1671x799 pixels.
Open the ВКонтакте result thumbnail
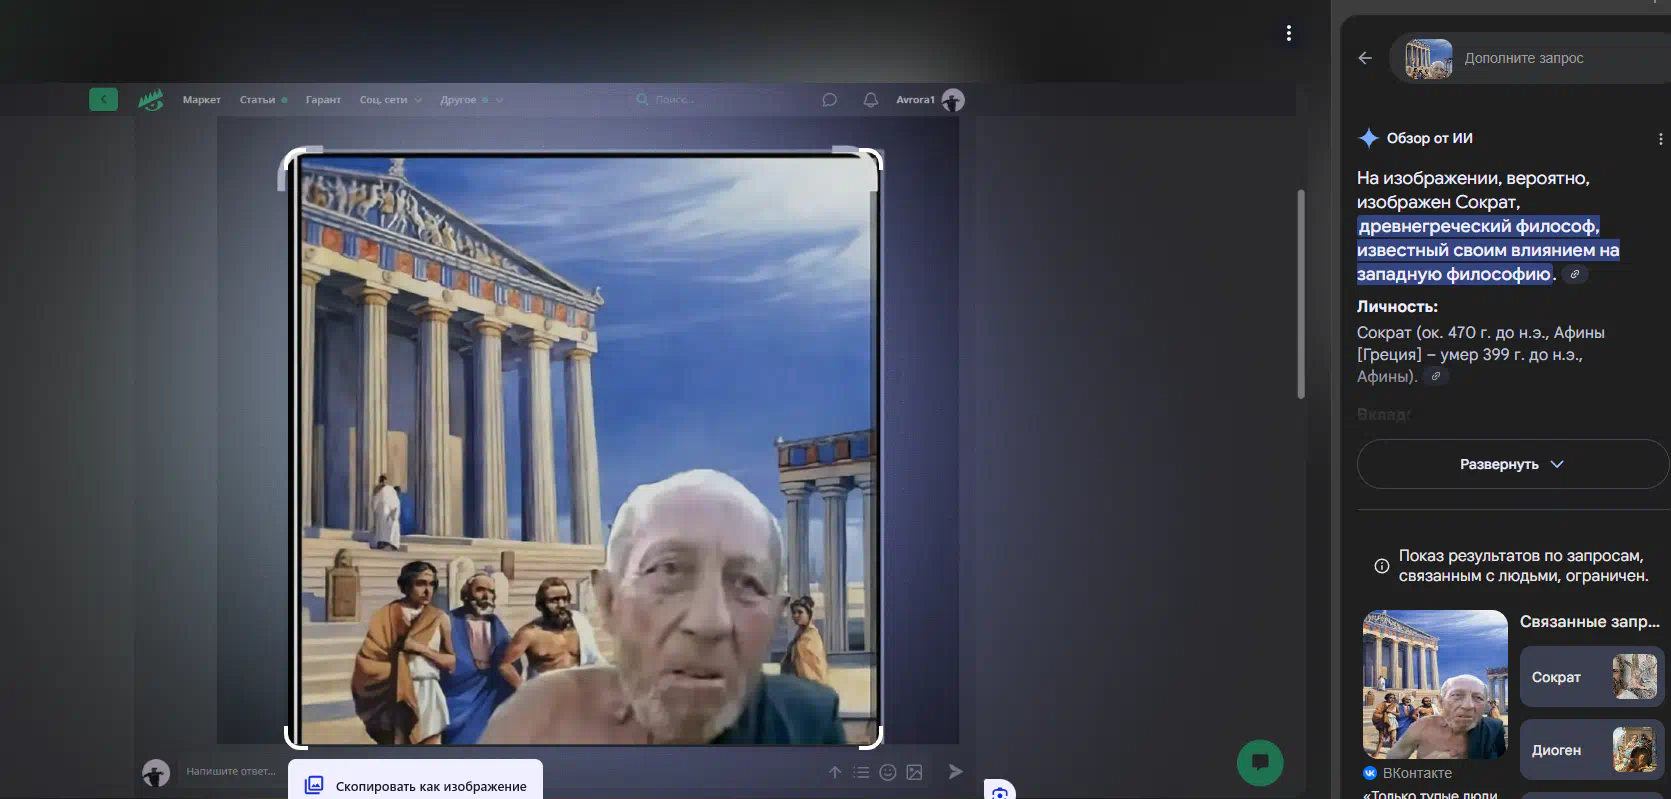click(1435, 684)
